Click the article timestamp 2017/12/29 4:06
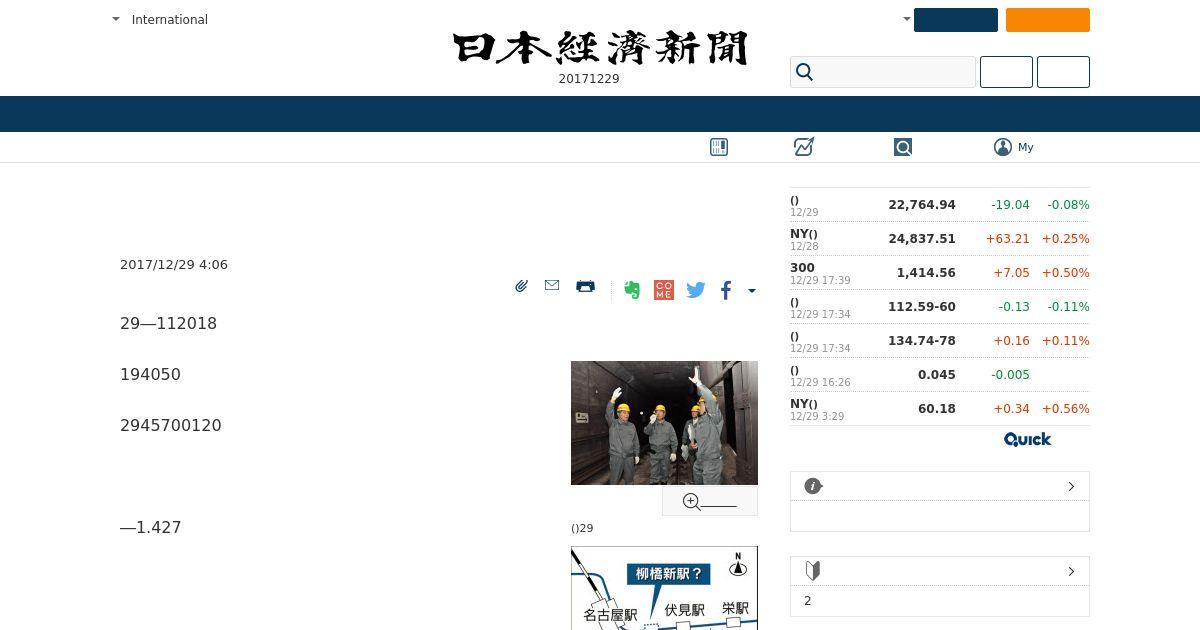 174,265
